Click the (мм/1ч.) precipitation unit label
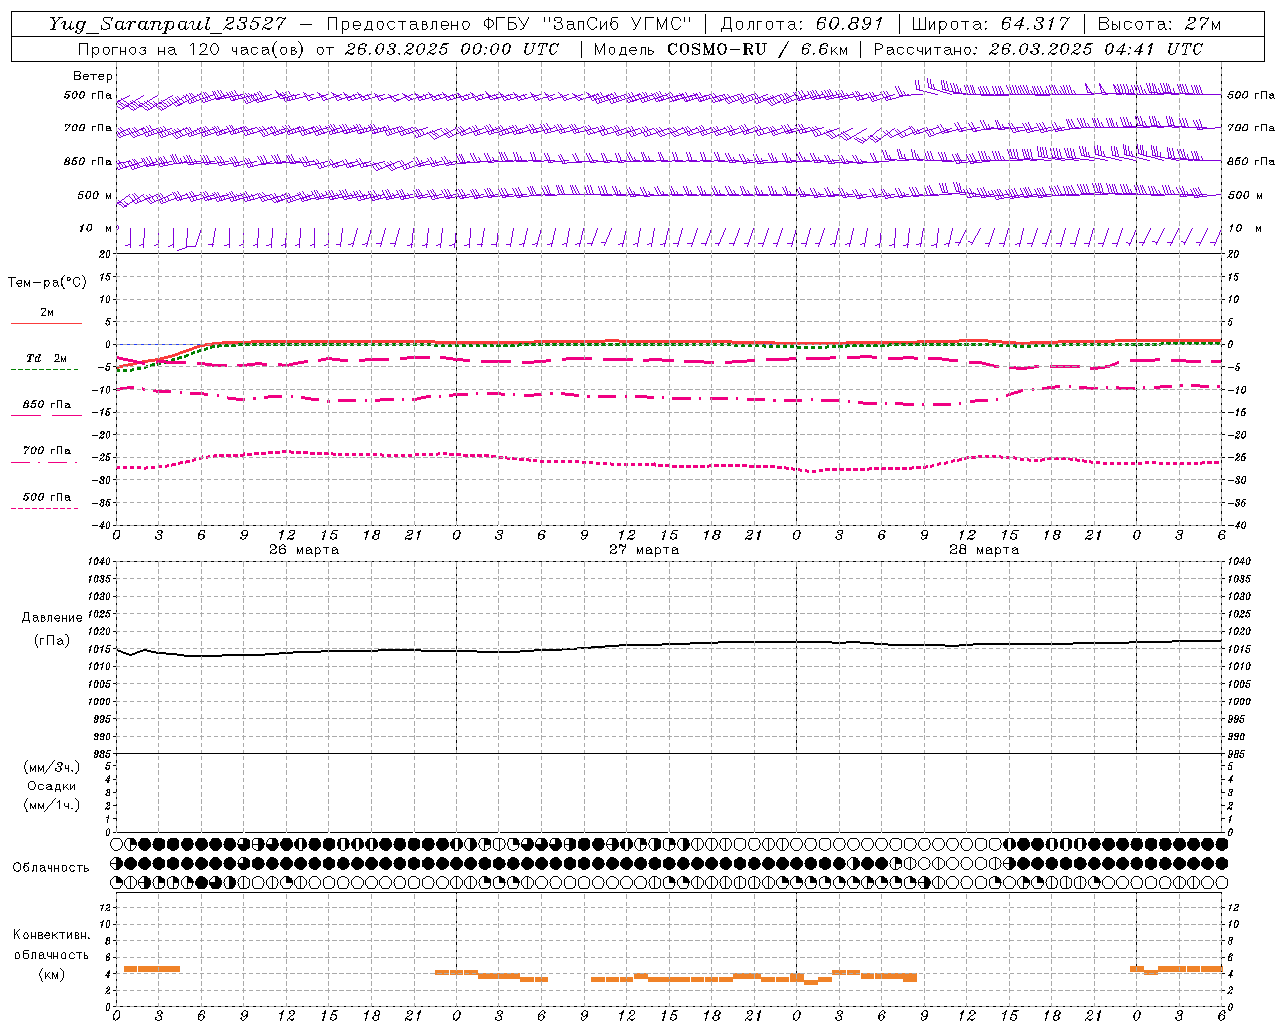 pos(51,805)
